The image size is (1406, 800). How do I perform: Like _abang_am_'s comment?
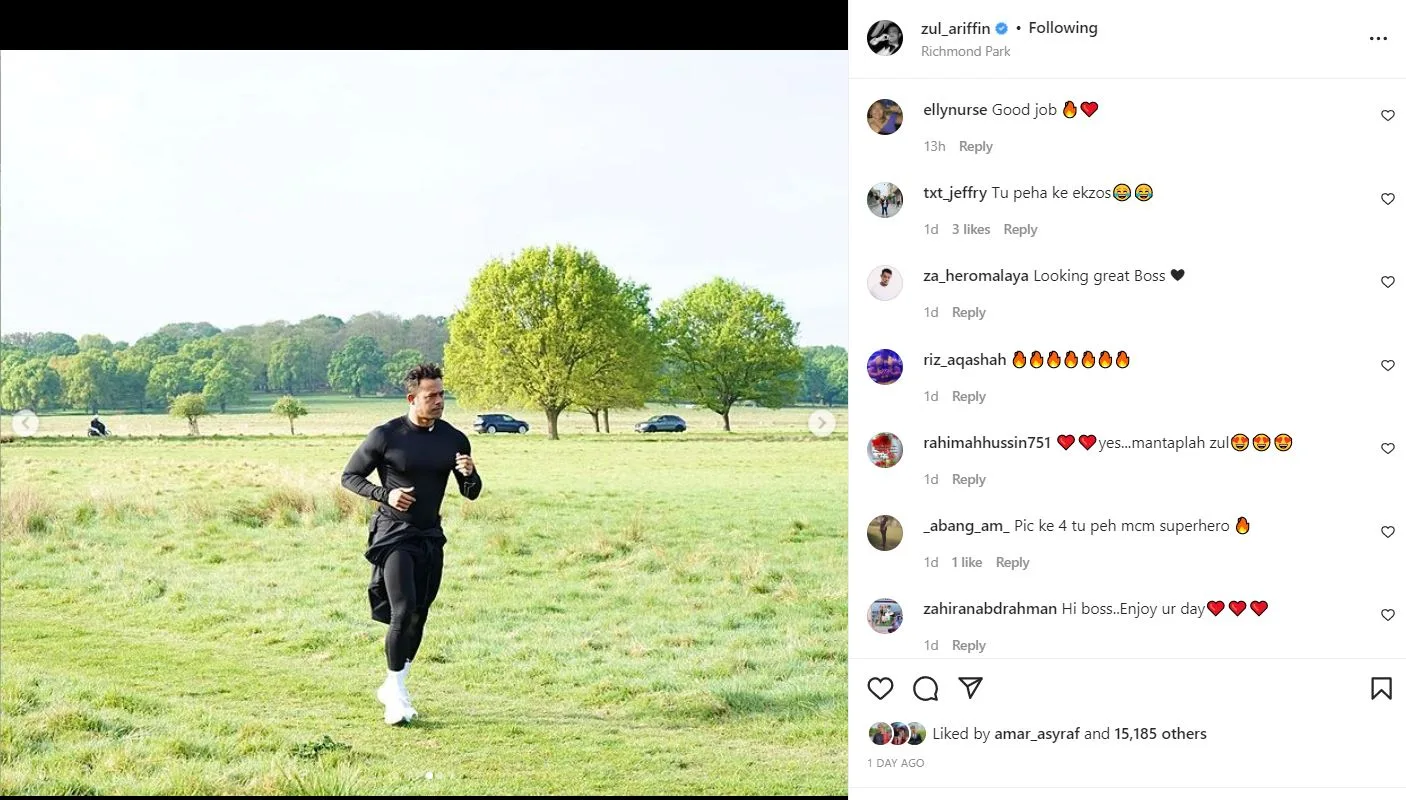1387,532
